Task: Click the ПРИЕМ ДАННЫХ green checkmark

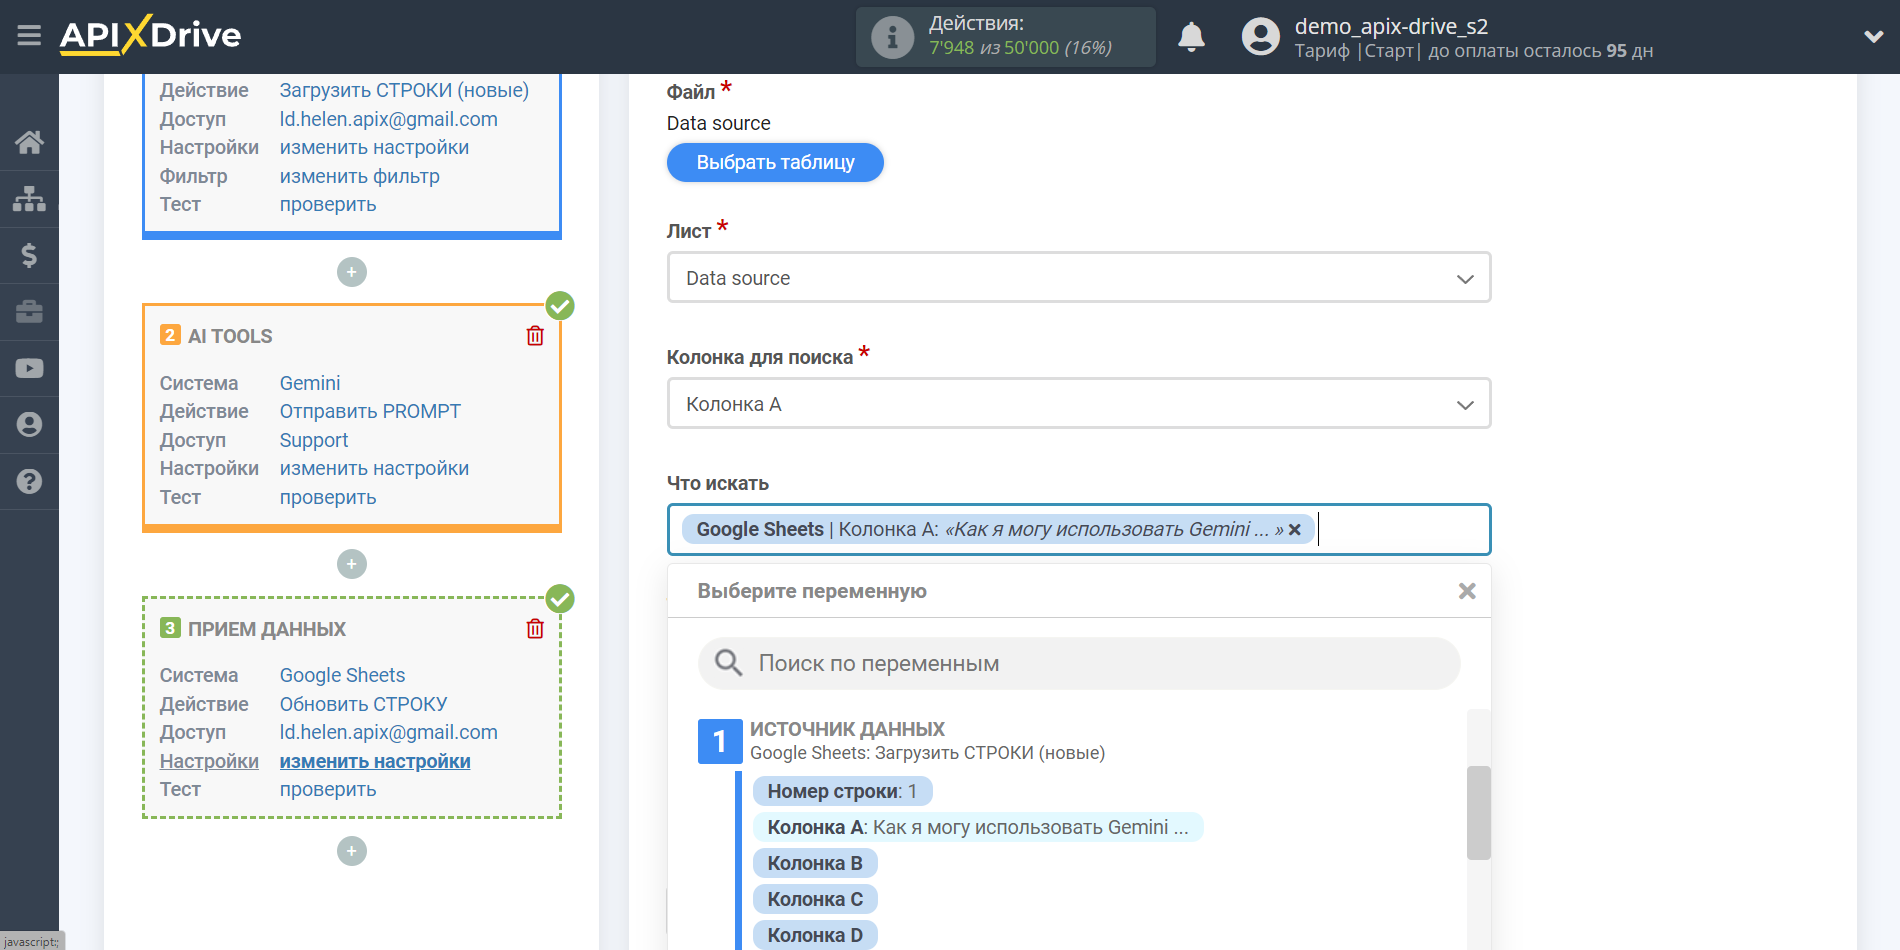Action: pyautogui.click(x=560, y=599)
